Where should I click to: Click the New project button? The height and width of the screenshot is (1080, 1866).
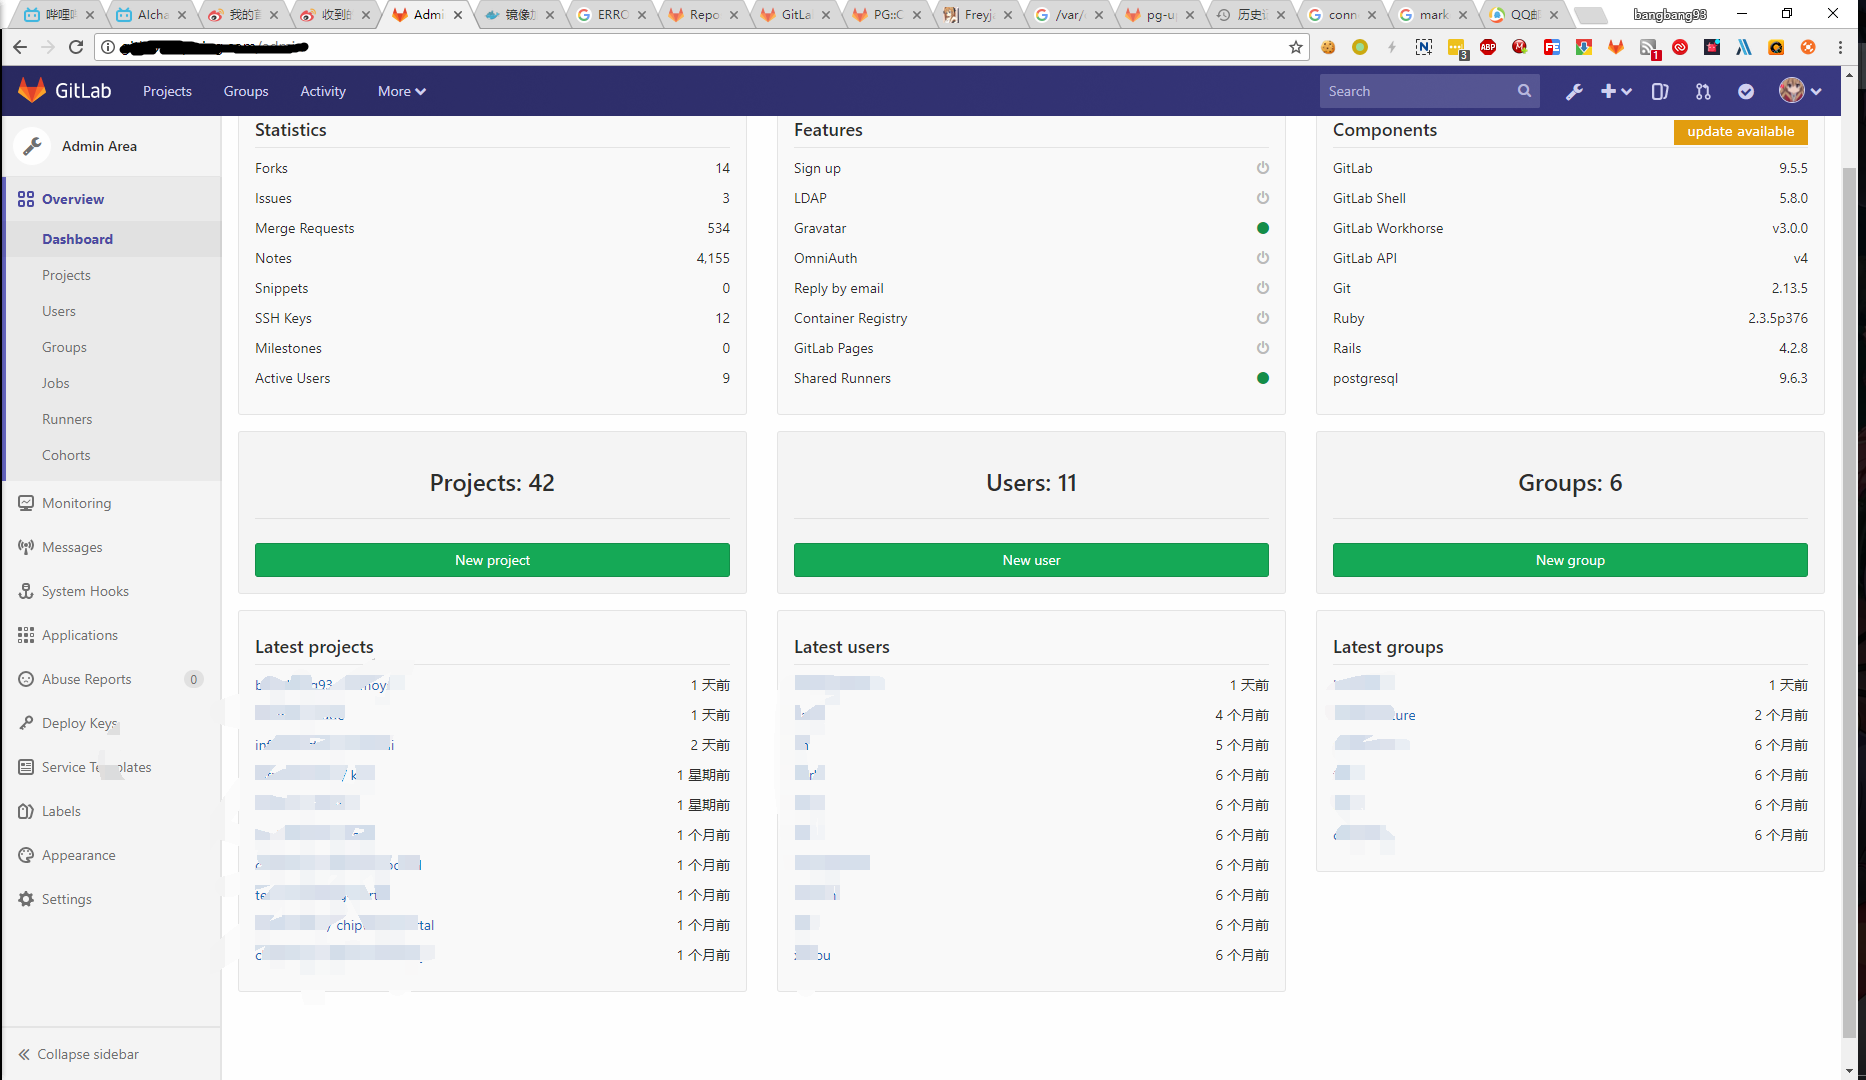492,560
